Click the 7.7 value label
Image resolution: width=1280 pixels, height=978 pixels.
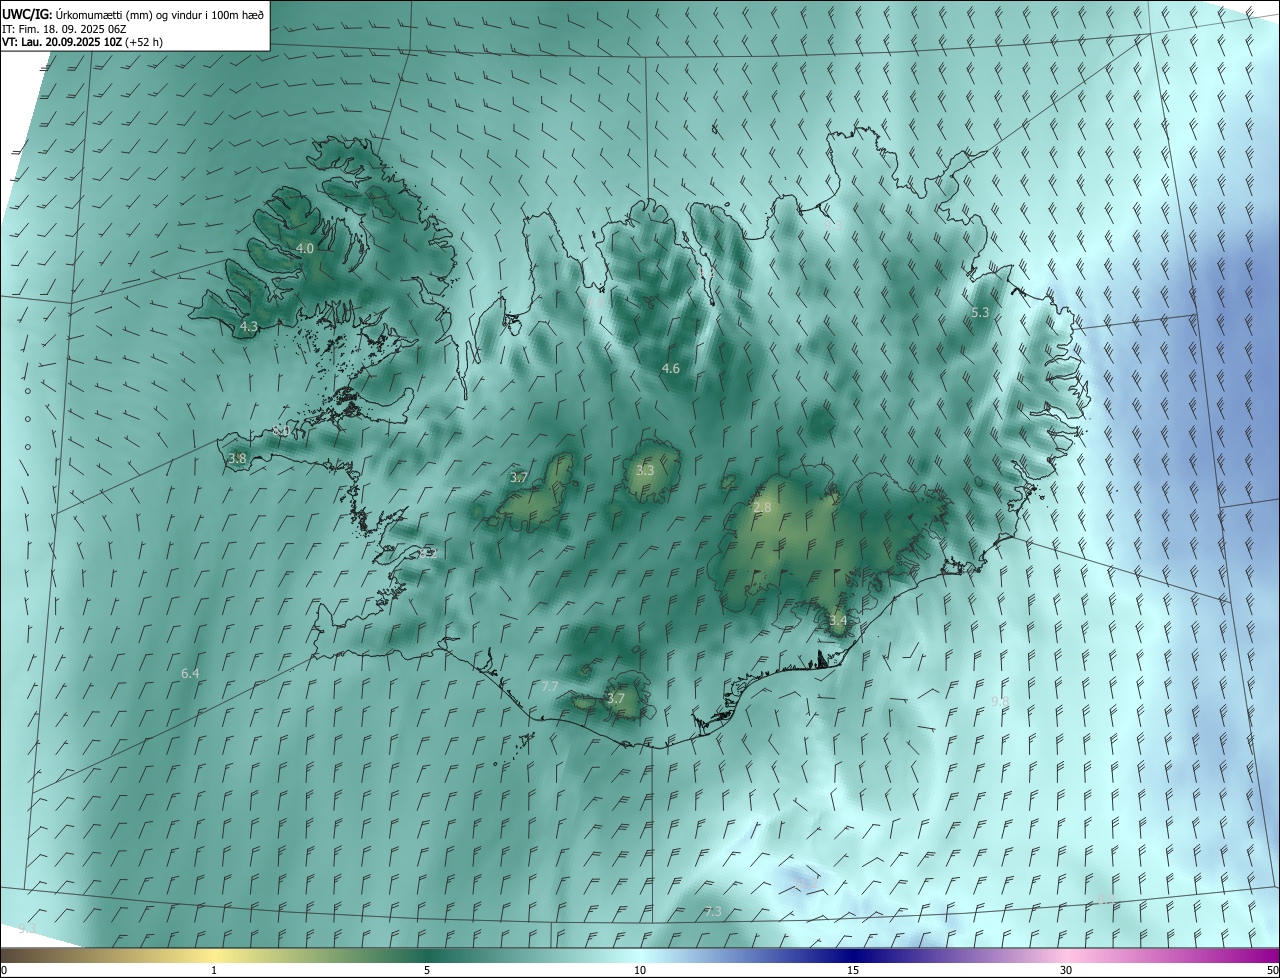click(549, 686)
